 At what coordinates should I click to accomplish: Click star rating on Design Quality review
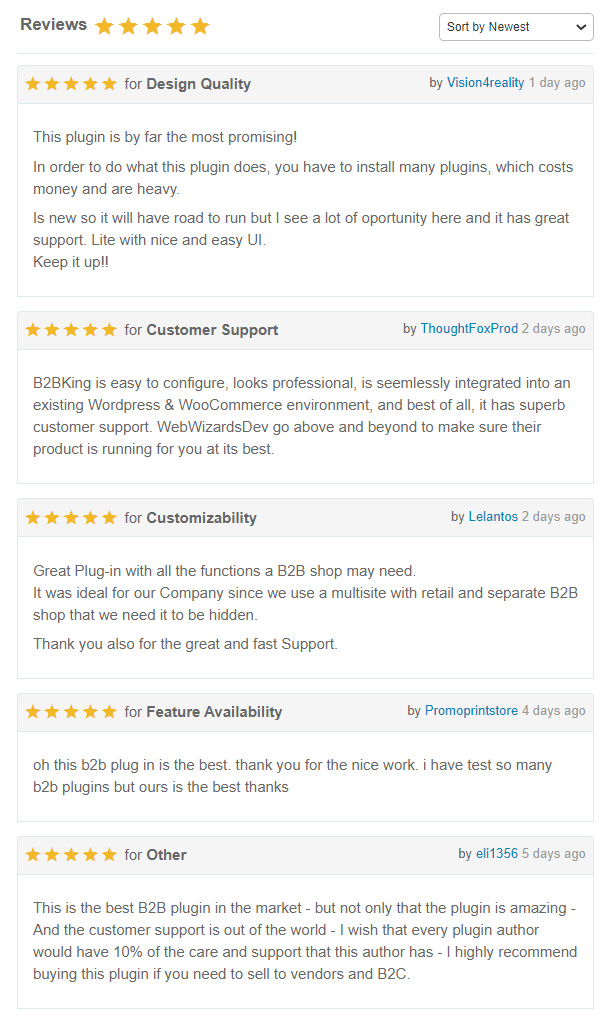pyautogui.click(x=71, y=84)
